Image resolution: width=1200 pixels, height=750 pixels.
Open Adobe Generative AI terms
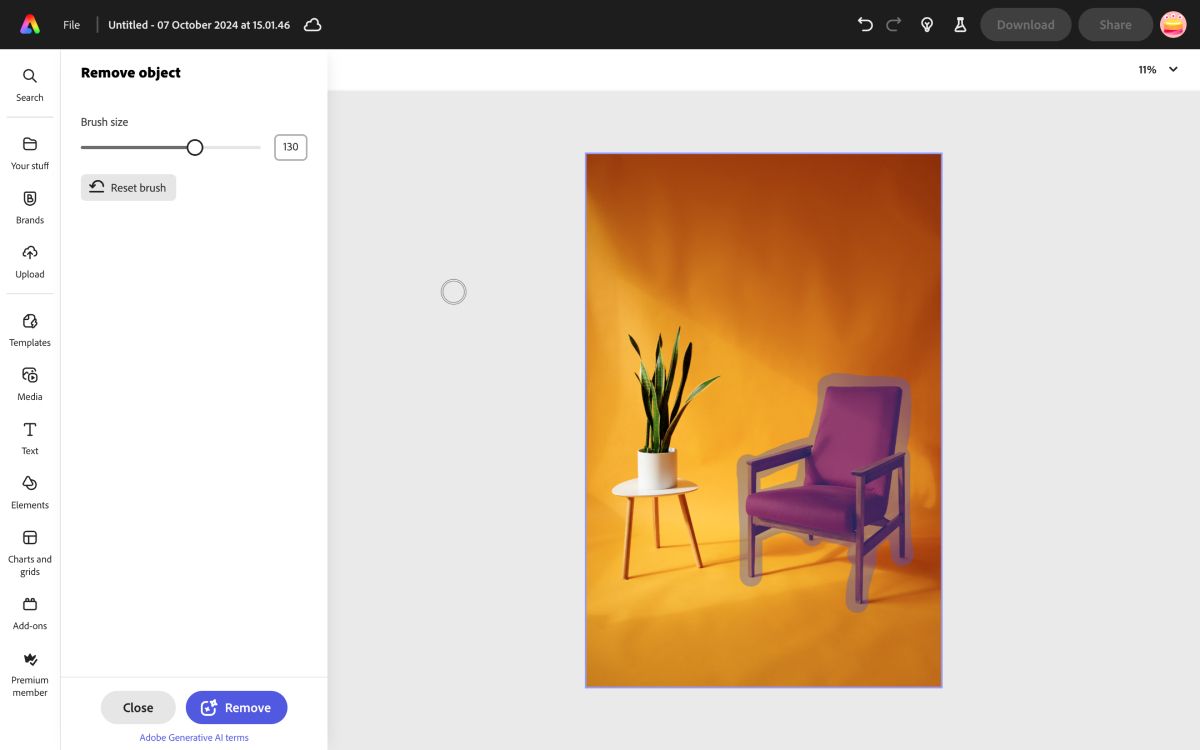193,737
